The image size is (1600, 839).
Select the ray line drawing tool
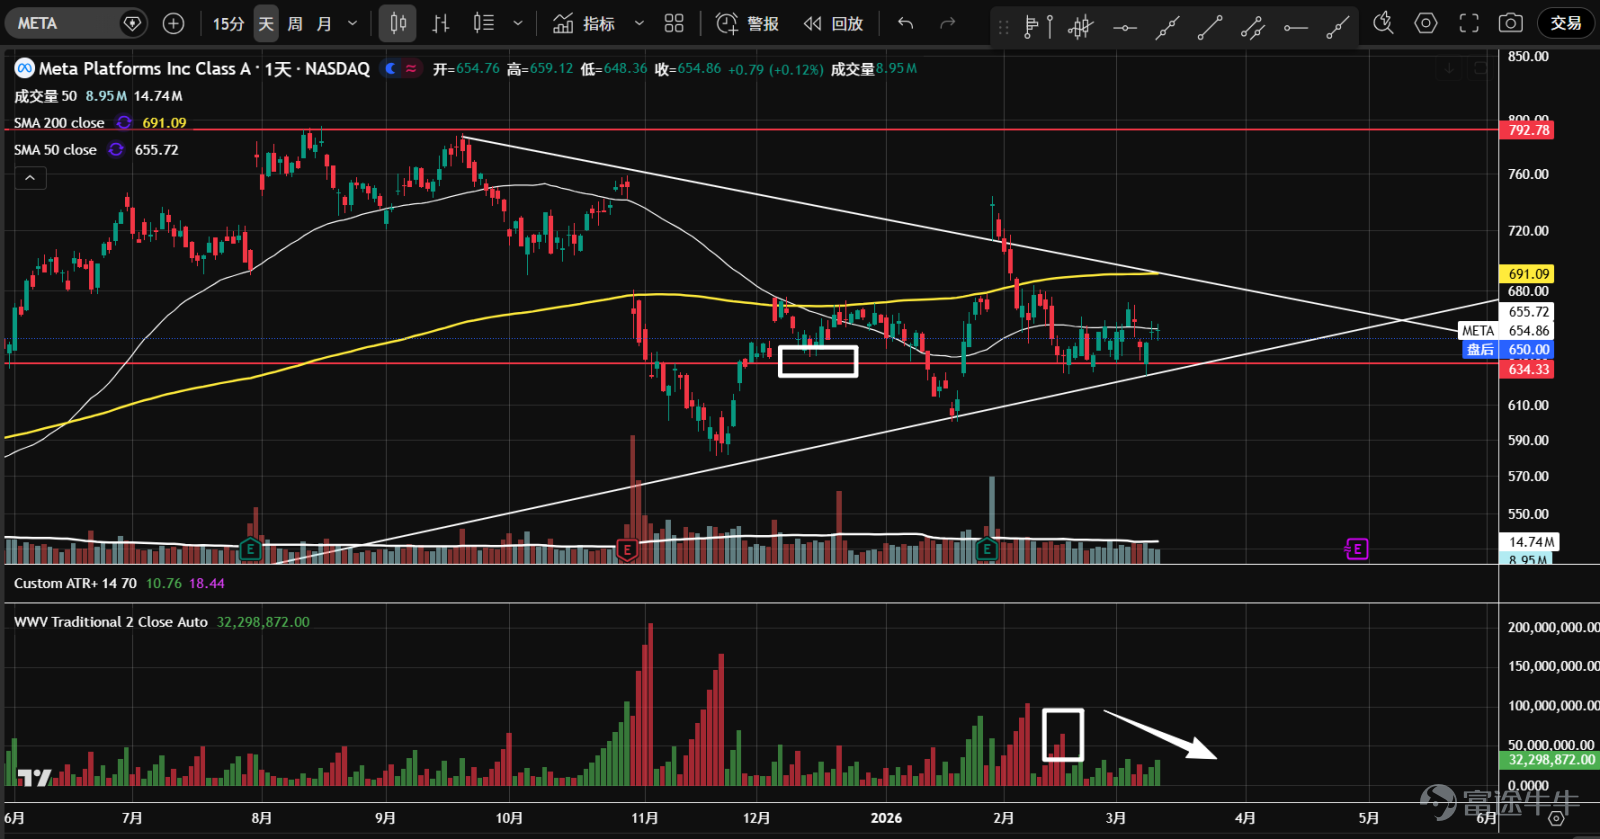(1338, 27)
